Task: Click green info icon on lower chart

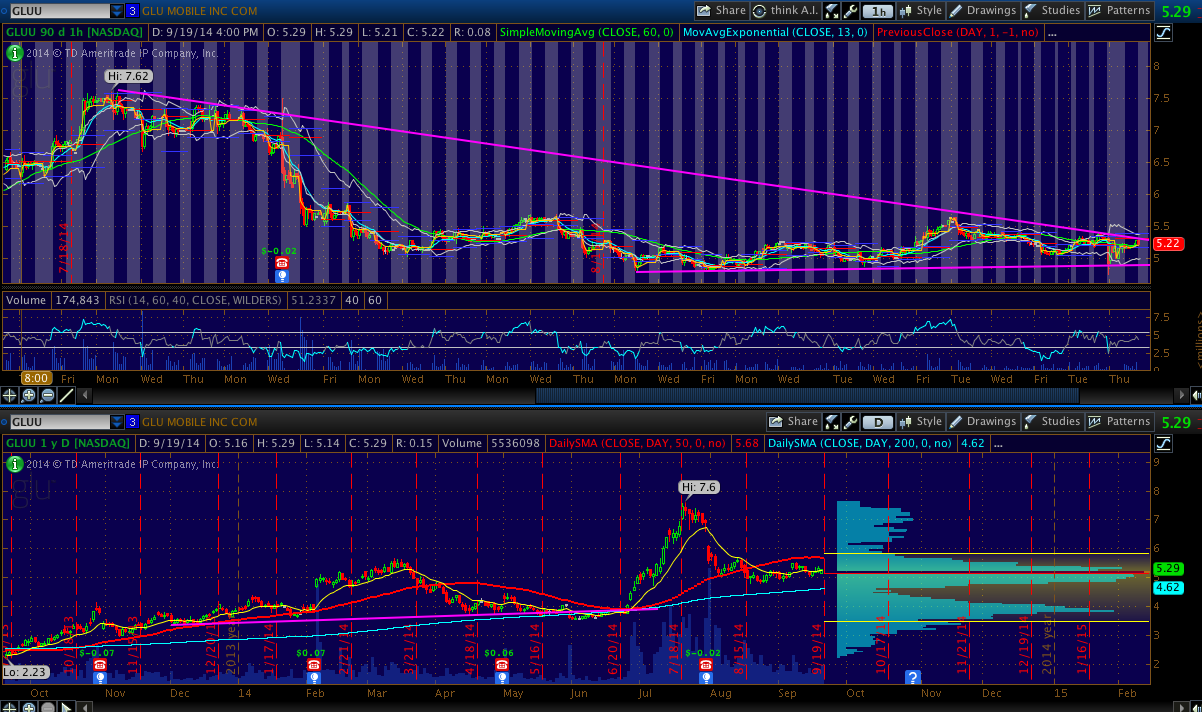Action: click(x=14, y=464)
